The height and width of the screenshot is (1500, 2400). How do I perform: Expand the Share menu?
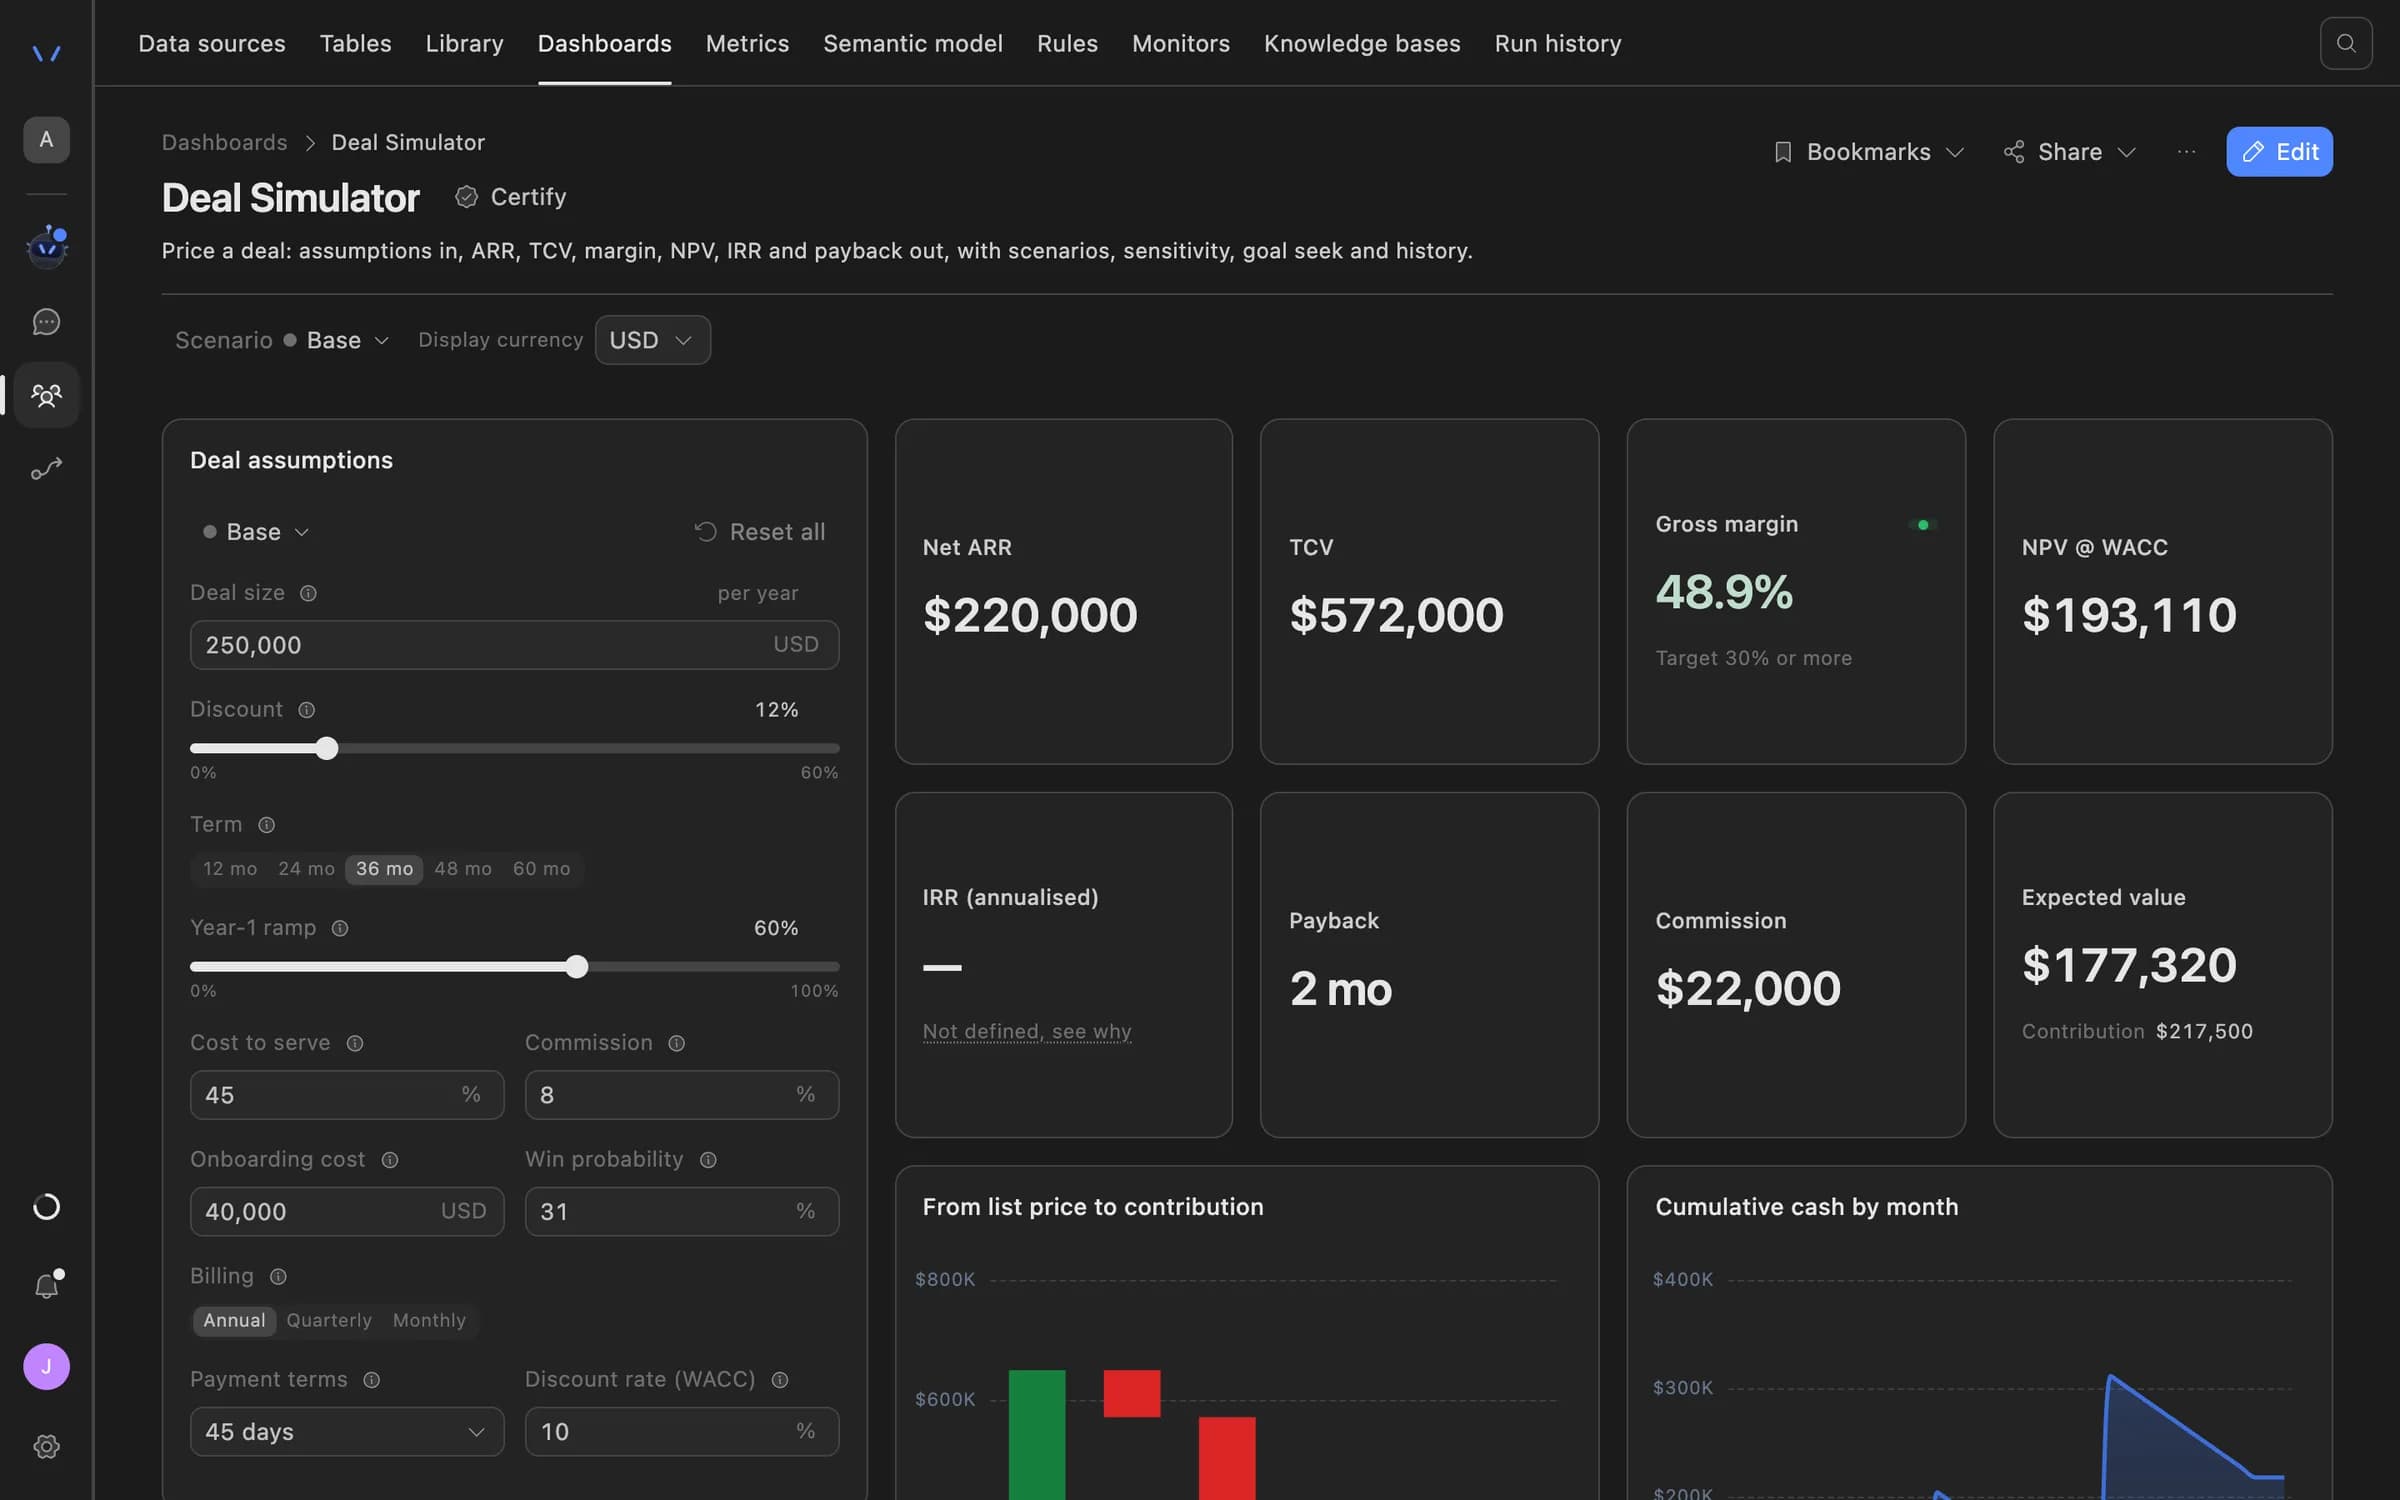tap(2069, 152)
